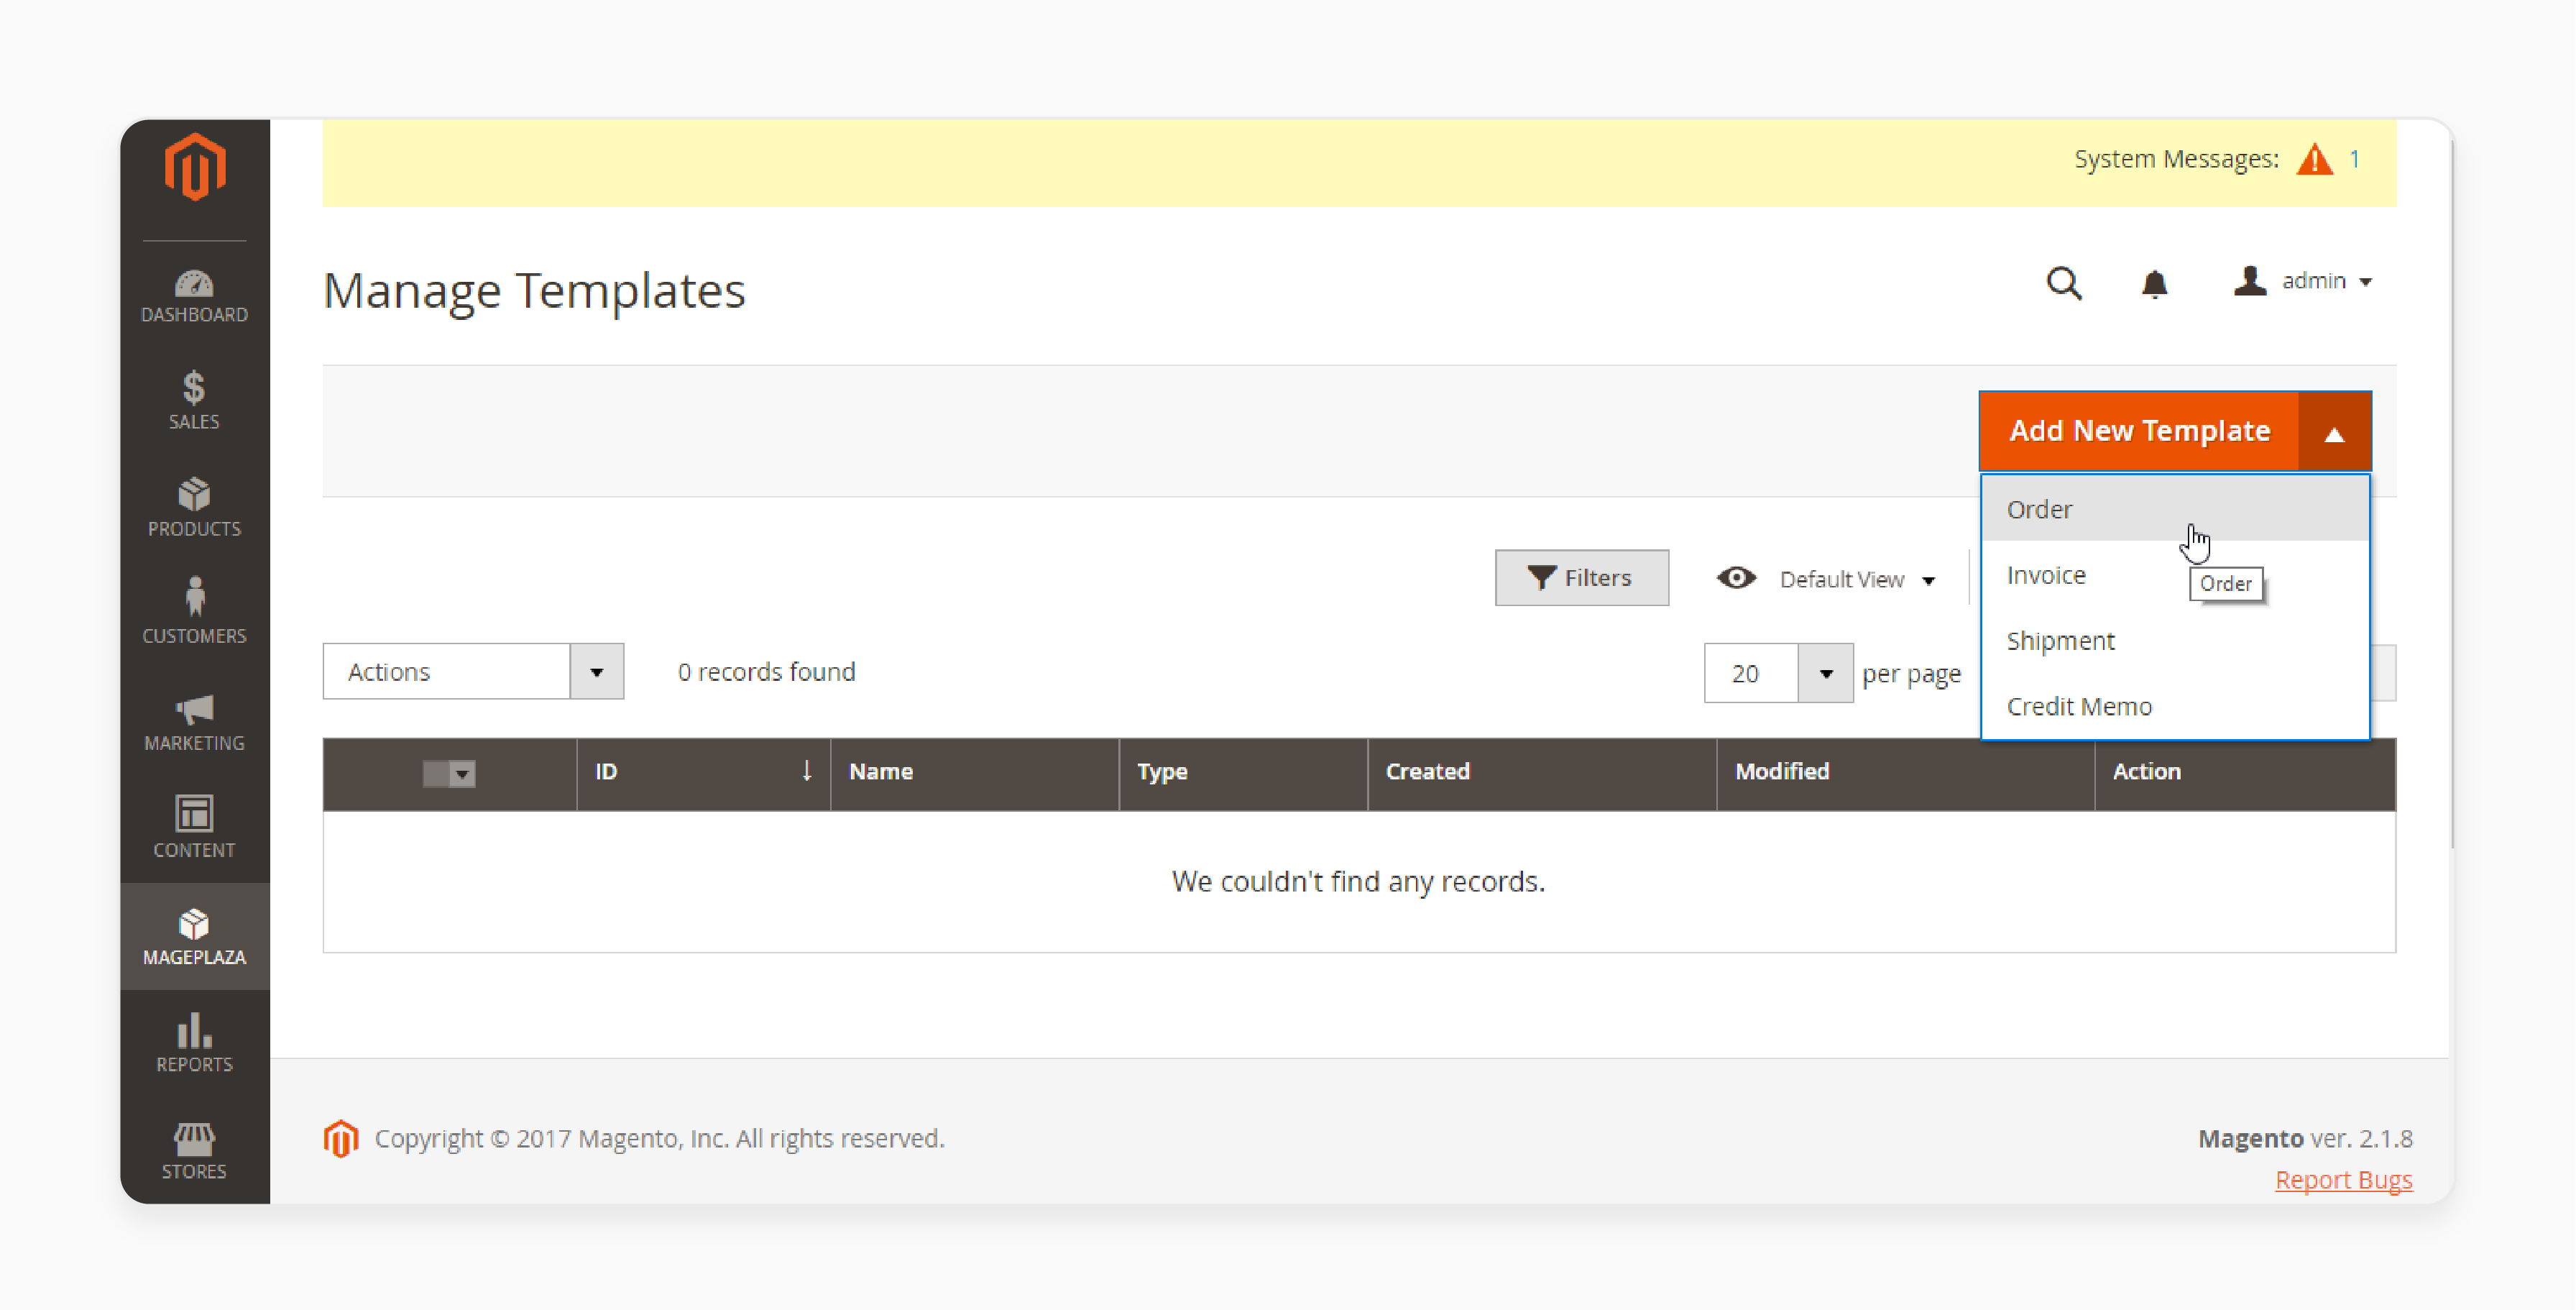Open the Filters panel
The width and height of the screenshot is (2576, 1310).
(x=1582, y=578)
